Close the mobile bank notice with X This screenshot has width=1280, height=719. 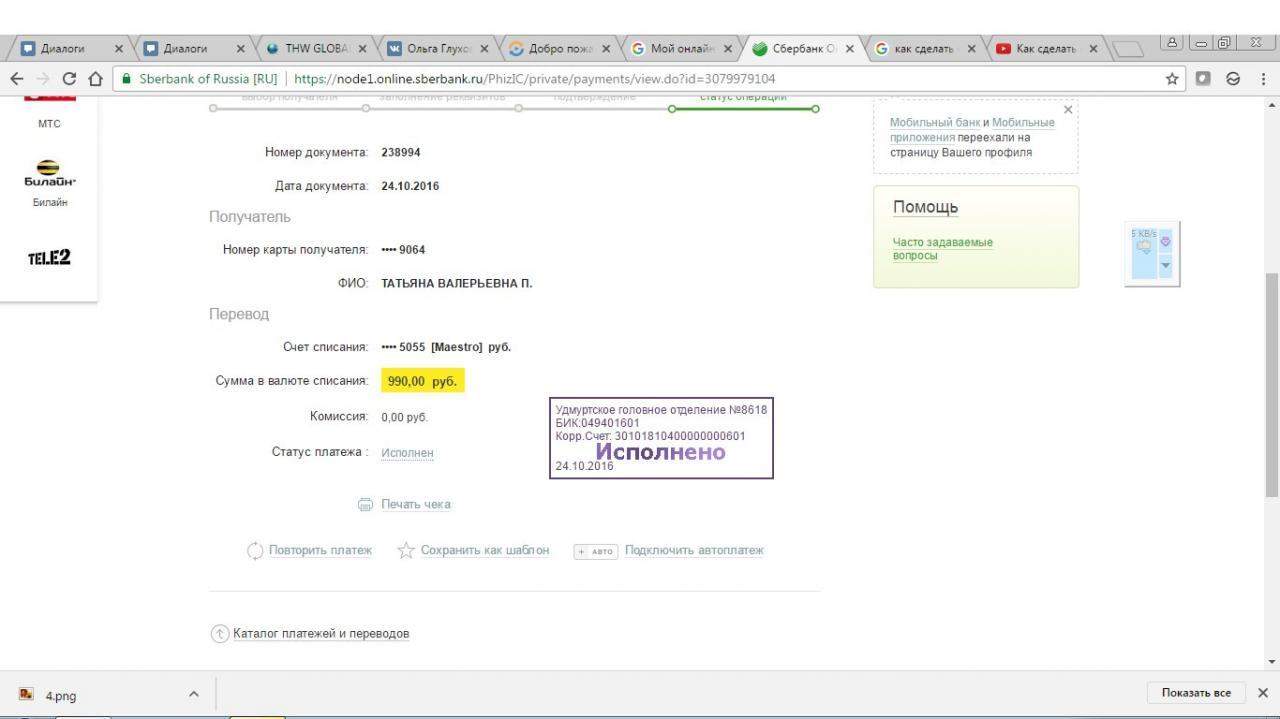click(1068, 110)
